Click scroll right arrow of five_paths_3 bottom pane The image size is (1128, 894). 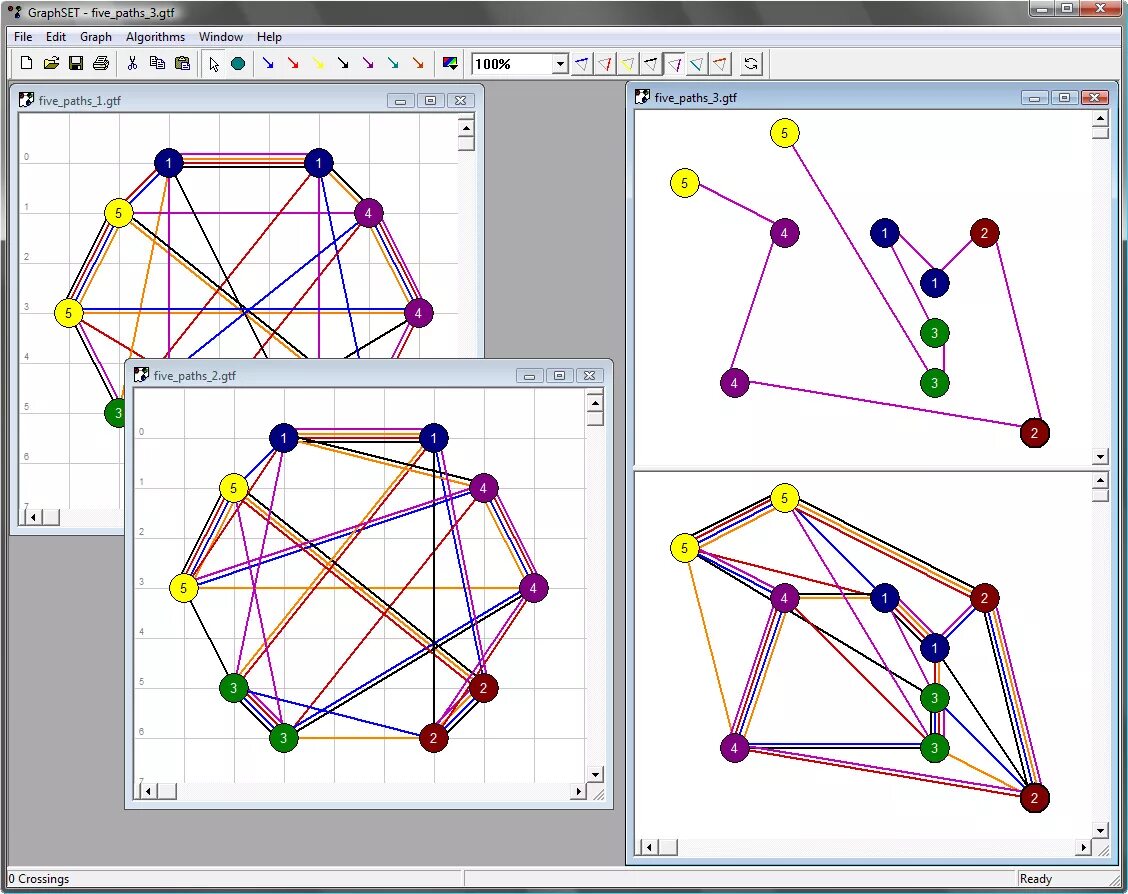coord(1084,847)
